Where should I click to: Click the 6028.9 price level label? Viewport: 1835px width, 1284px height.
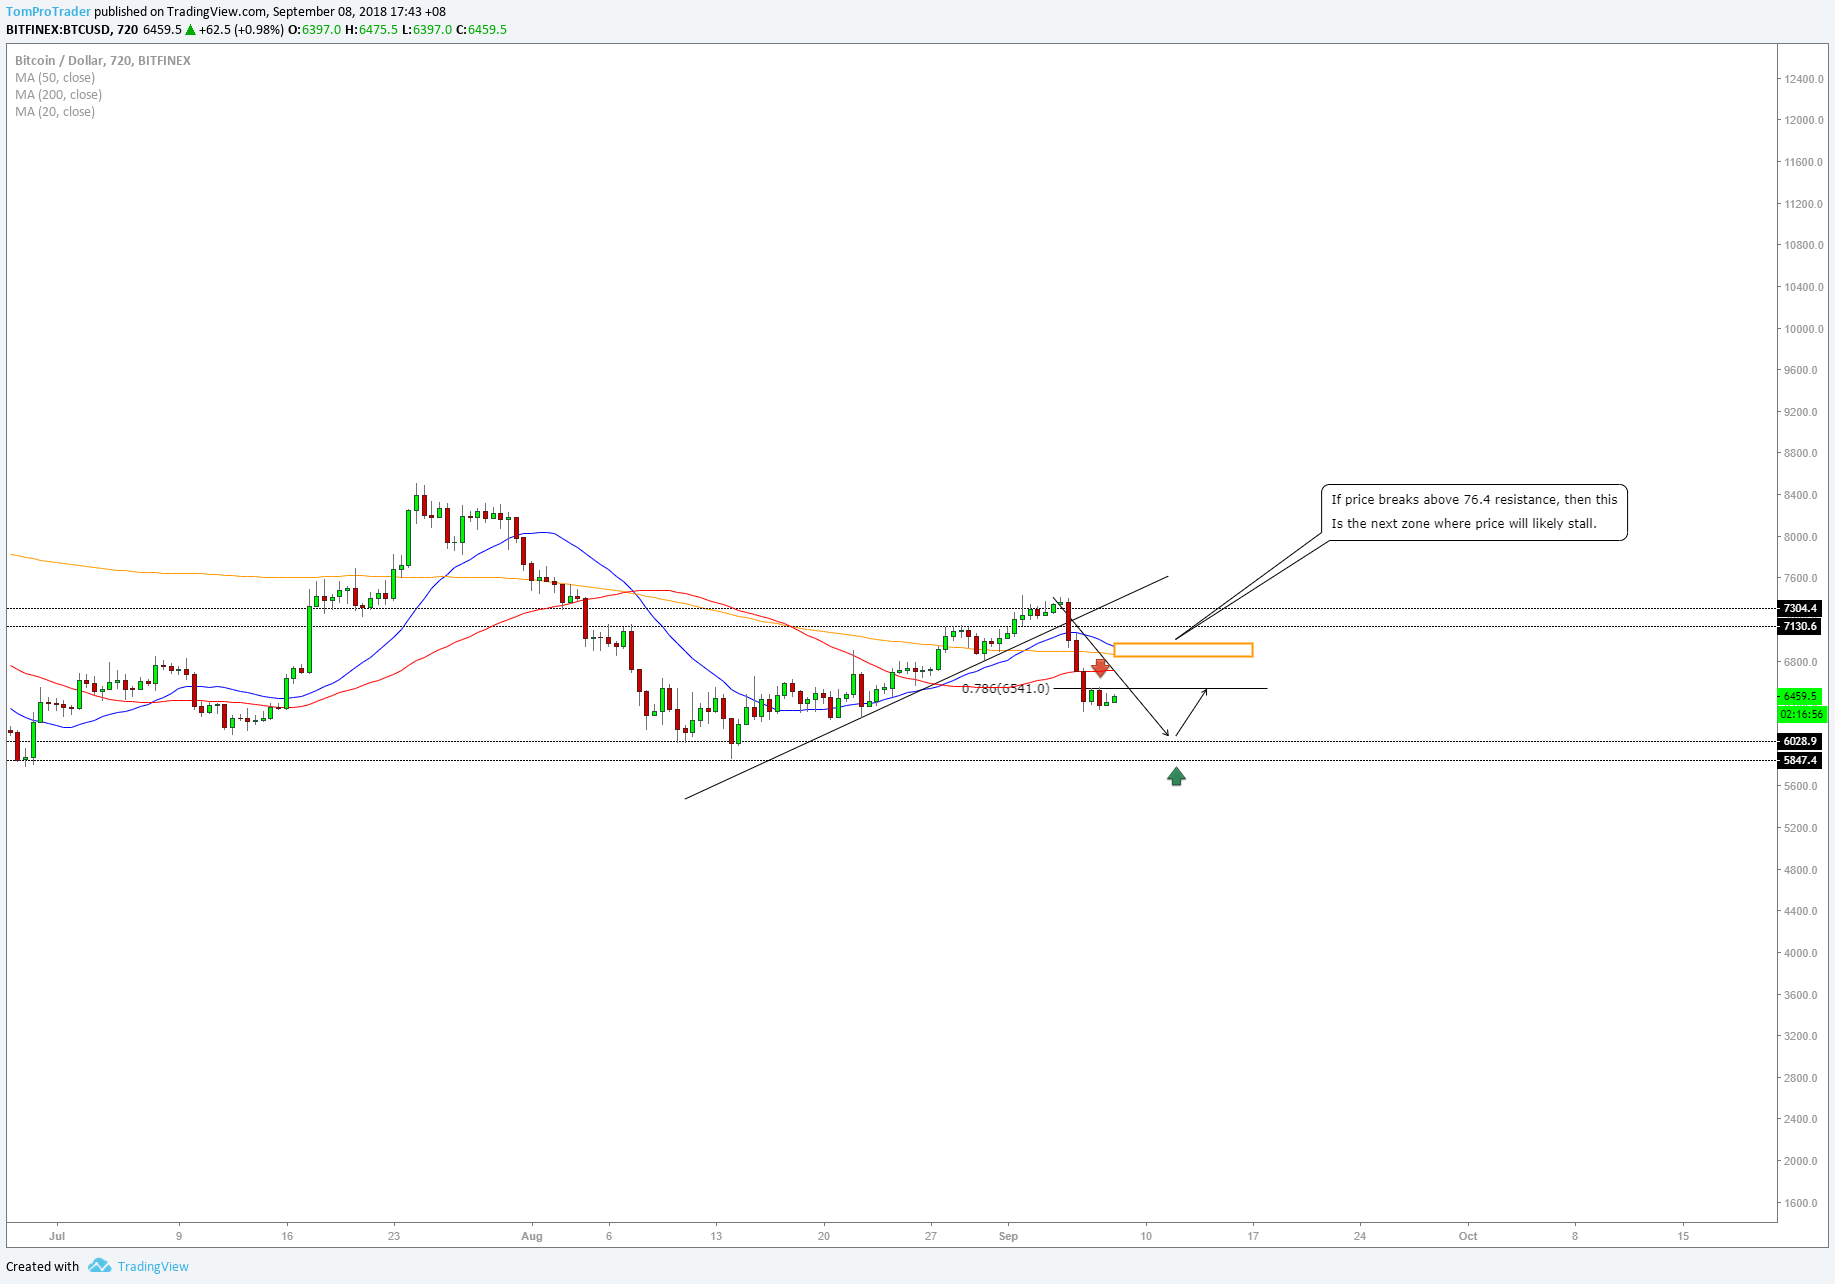(x=1800, y=742)
